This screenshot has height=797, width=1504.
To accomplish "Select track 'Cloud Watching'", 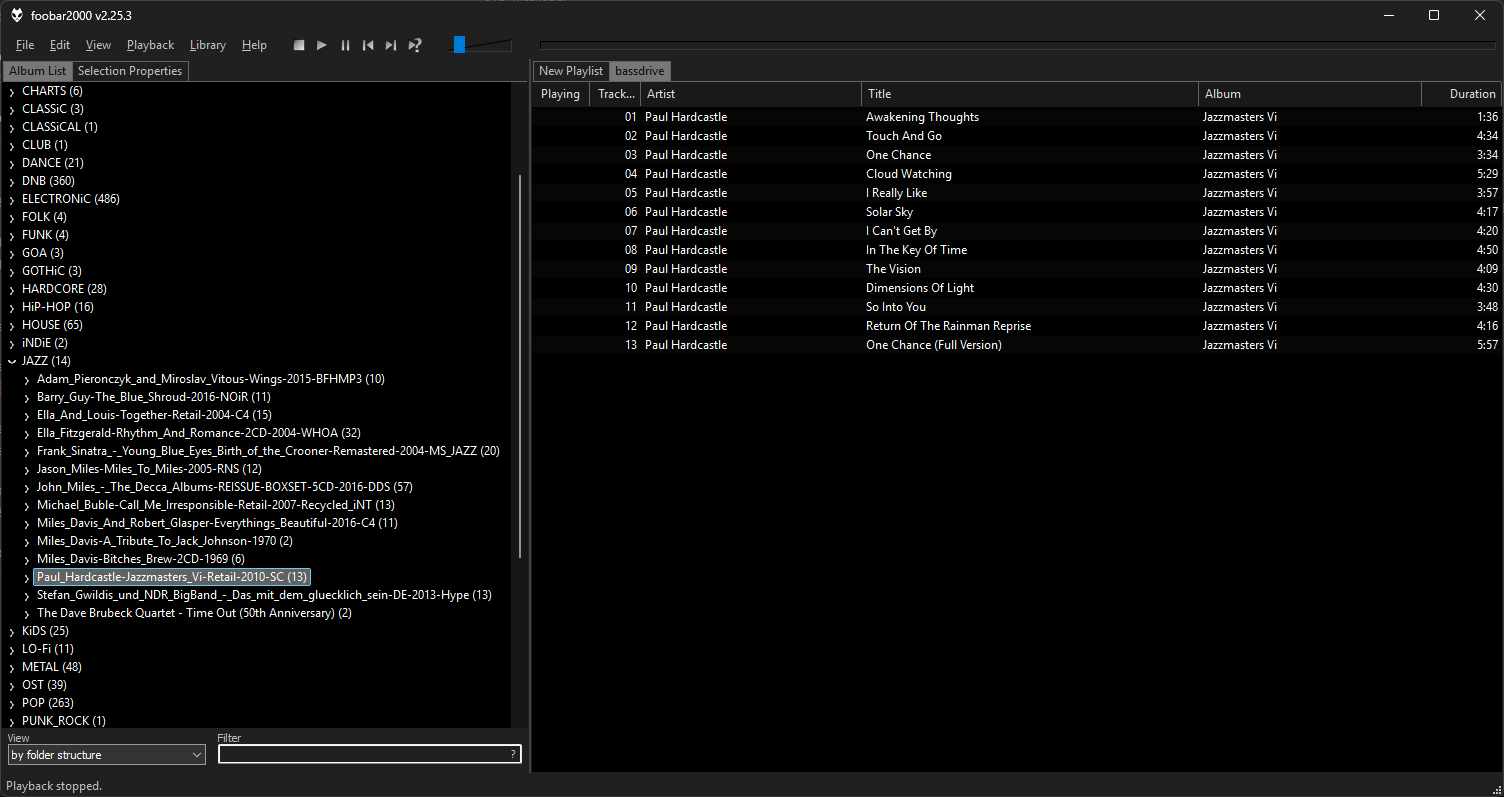I will [x=909, y=174].
